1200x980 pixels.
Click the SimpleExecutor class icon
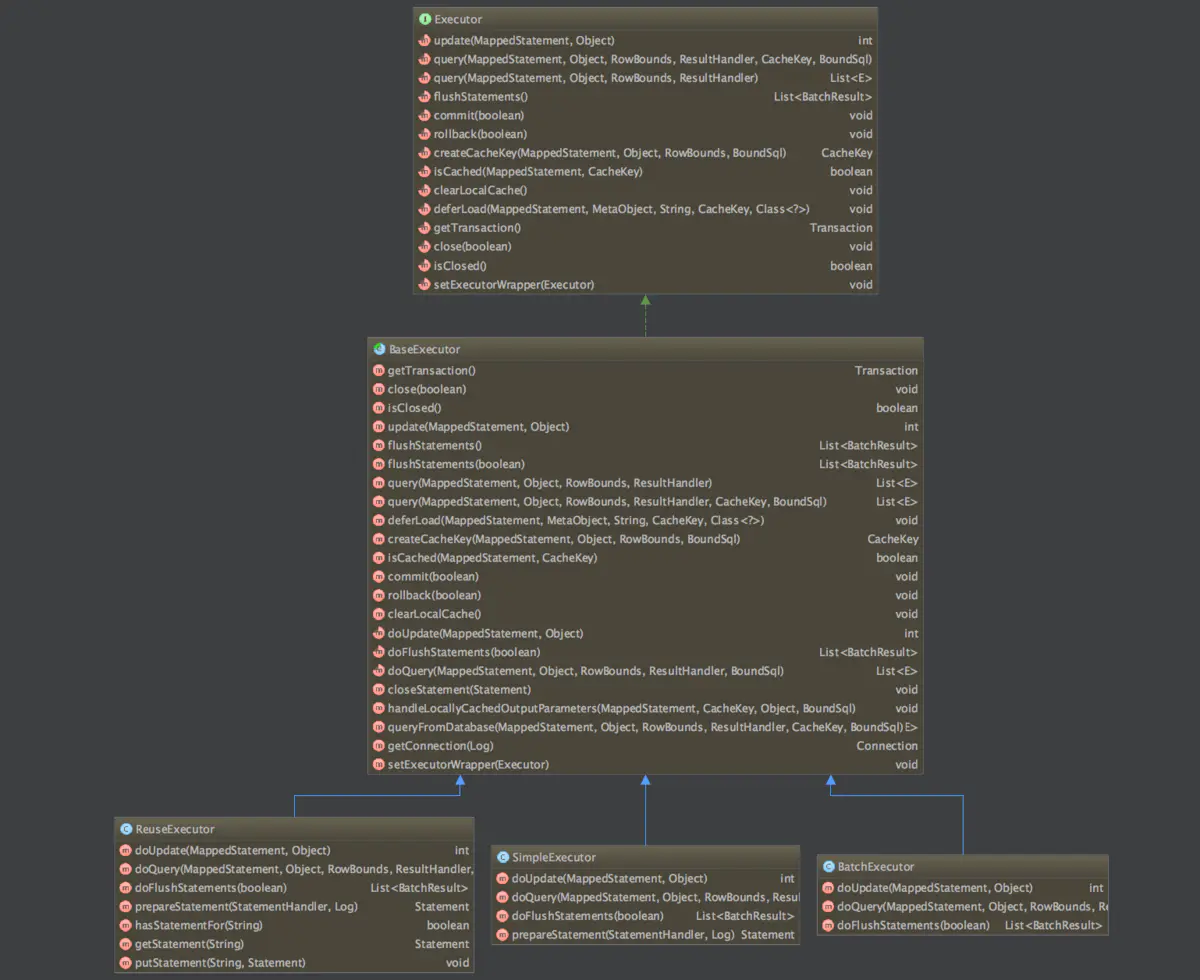click(502, 857)
